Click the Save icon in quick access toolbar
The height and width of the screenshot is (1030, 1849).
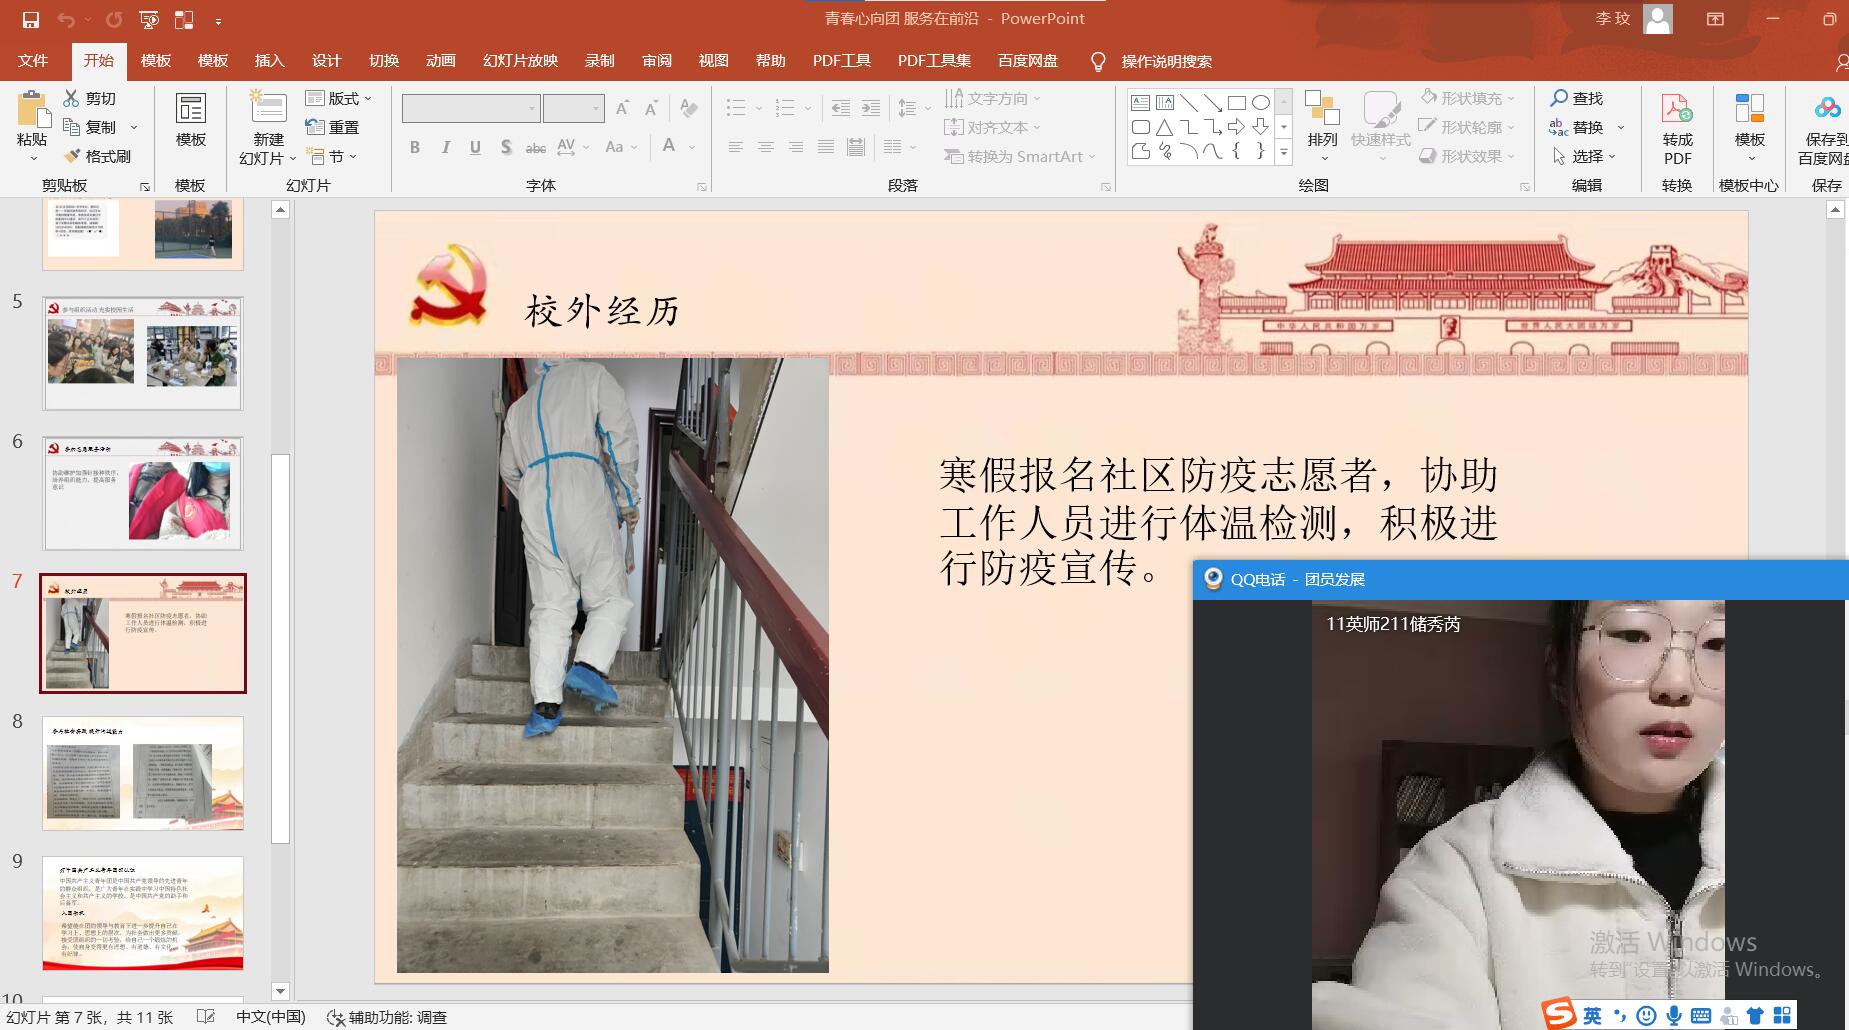pyautogui.click(x=30, y=19)
